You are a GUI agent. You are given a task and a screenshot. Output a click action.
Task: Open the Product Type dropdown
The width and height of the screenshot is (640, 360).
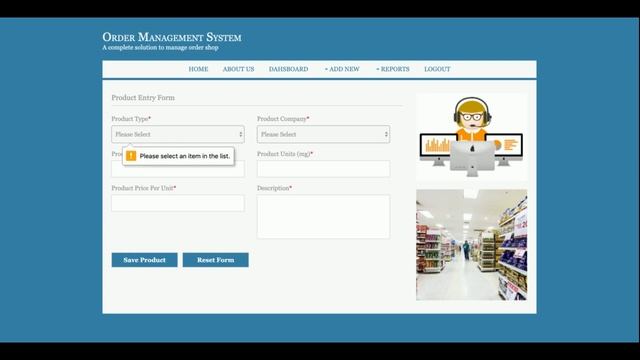pos(178,134)
